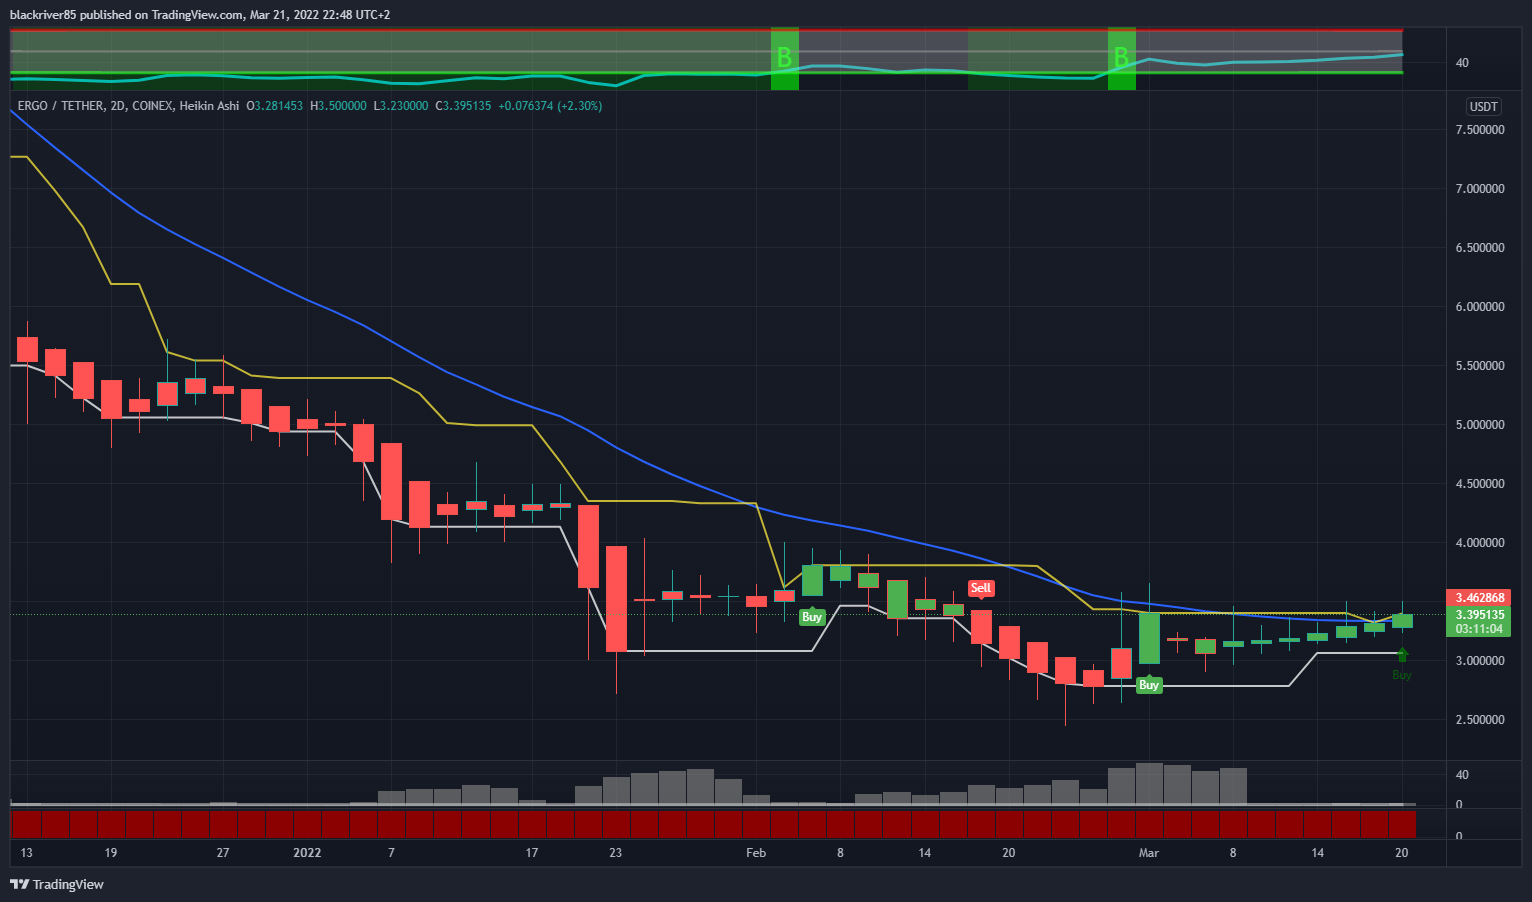Click the TradingView logo at bottom left
The height and width of the screenshot is (902, 1532).
point(57,884)
